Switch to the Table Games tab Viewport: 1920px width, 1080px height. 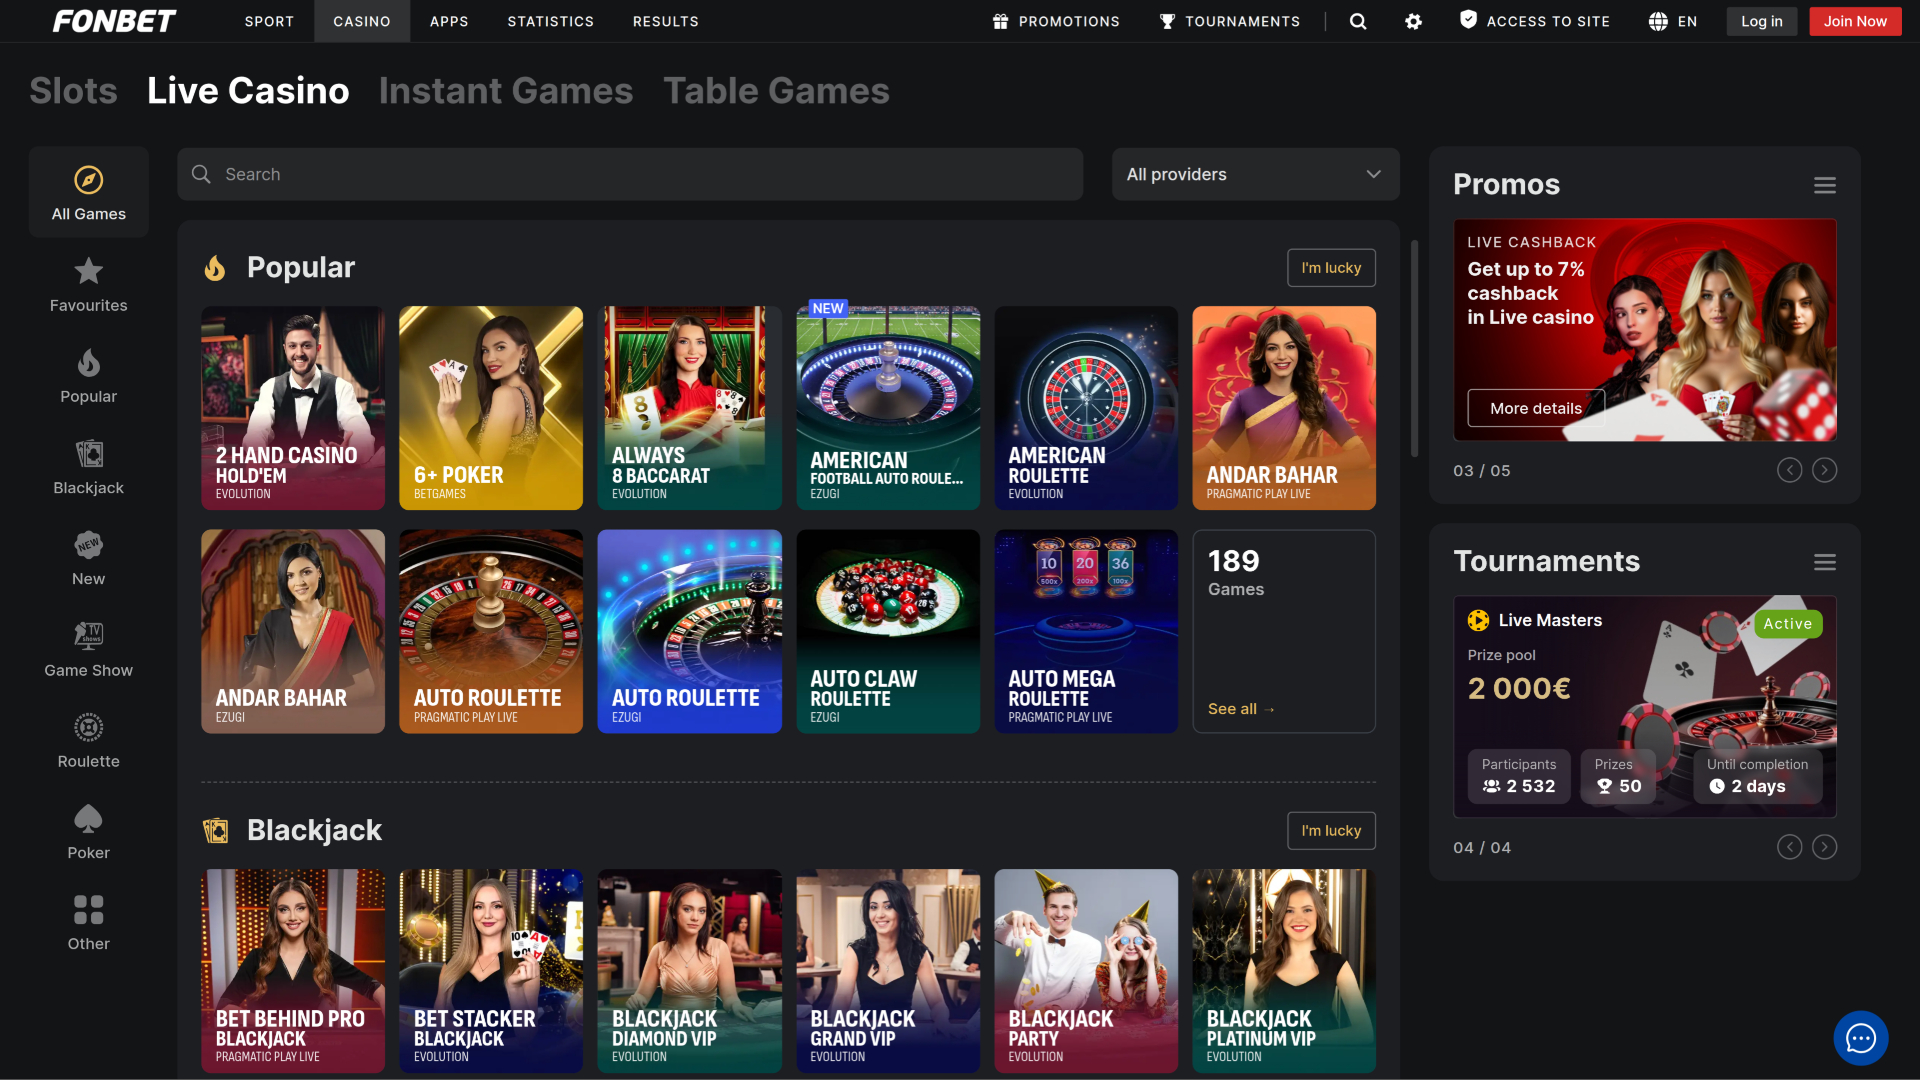click(x=776, y=90)
